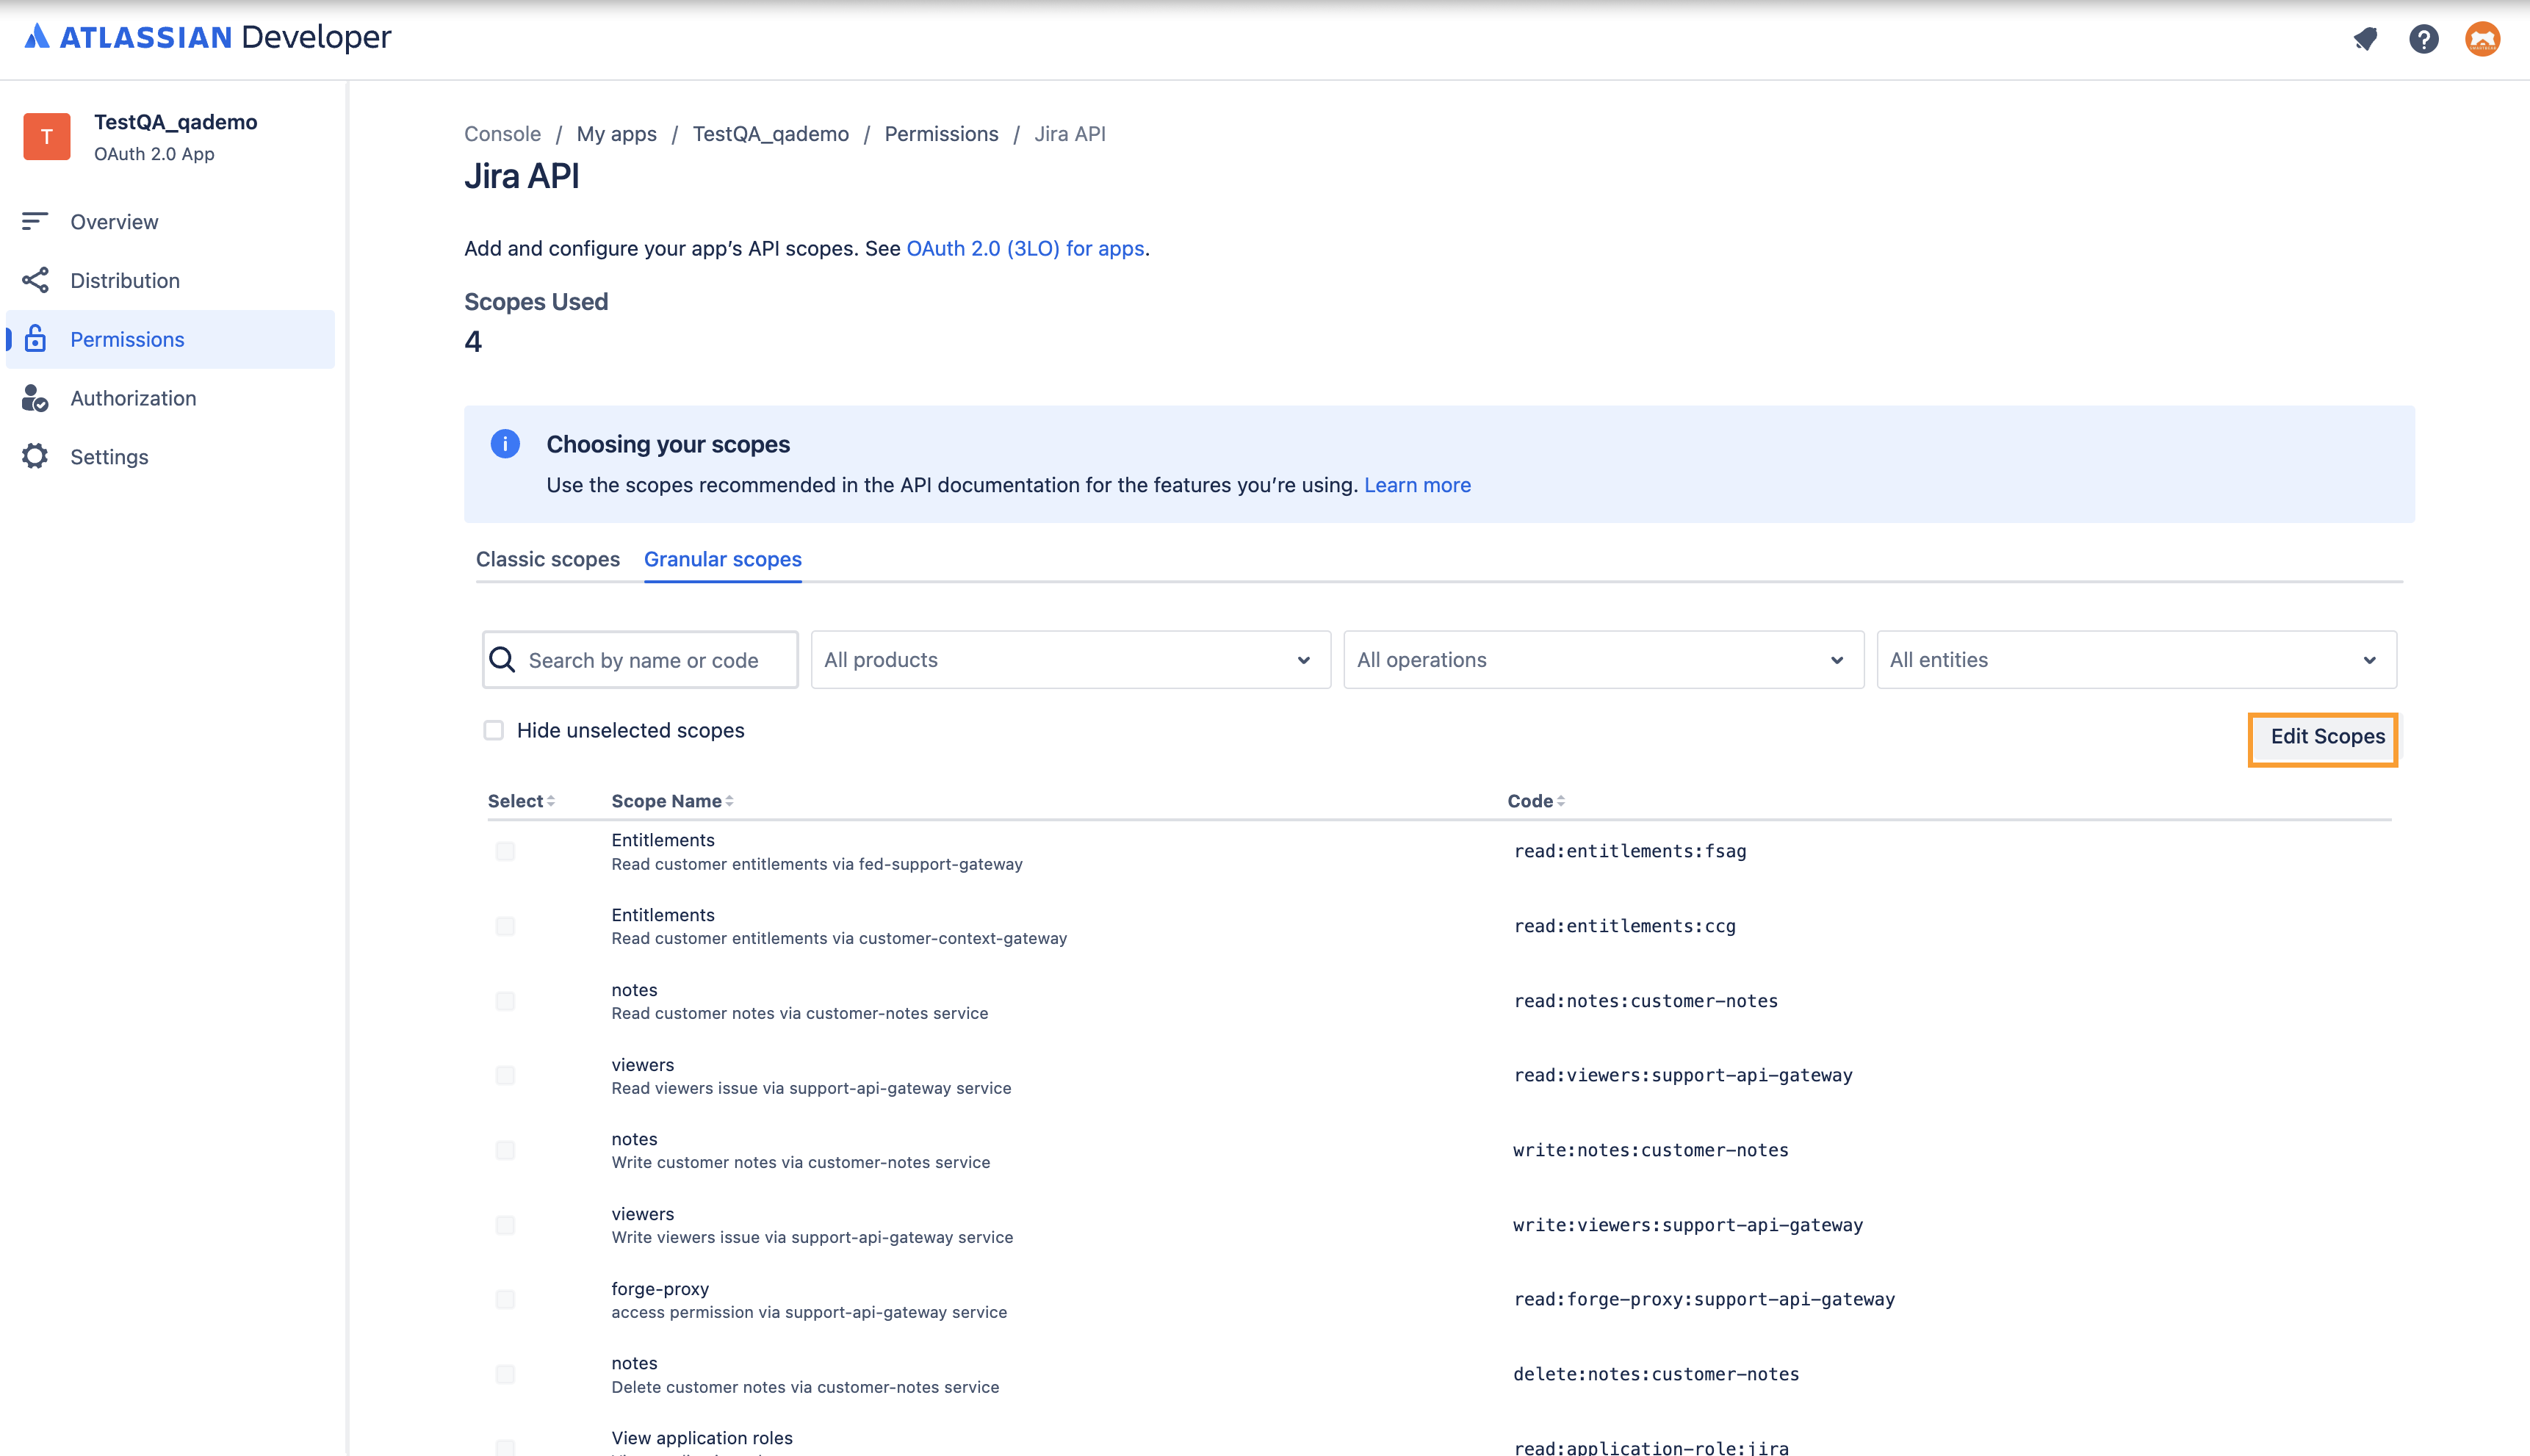This screenshot has width=2530, height=1456.
Task: Open the help question mark icon
Action: (x=2424, y=39)
